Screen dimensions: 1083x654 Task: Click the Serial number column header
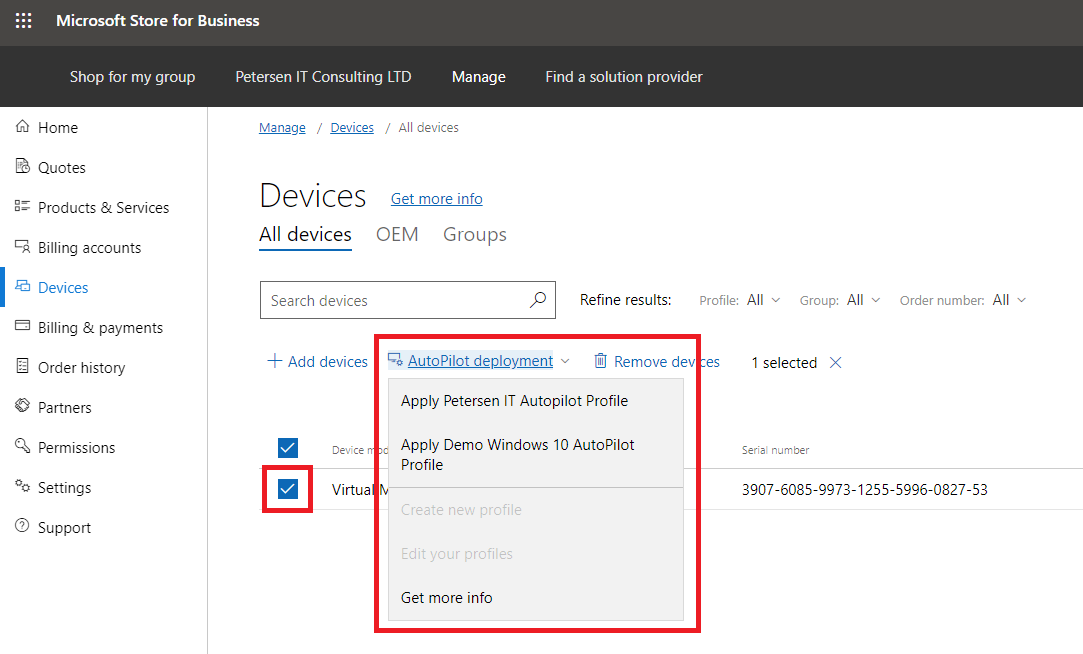coord(775,450)
